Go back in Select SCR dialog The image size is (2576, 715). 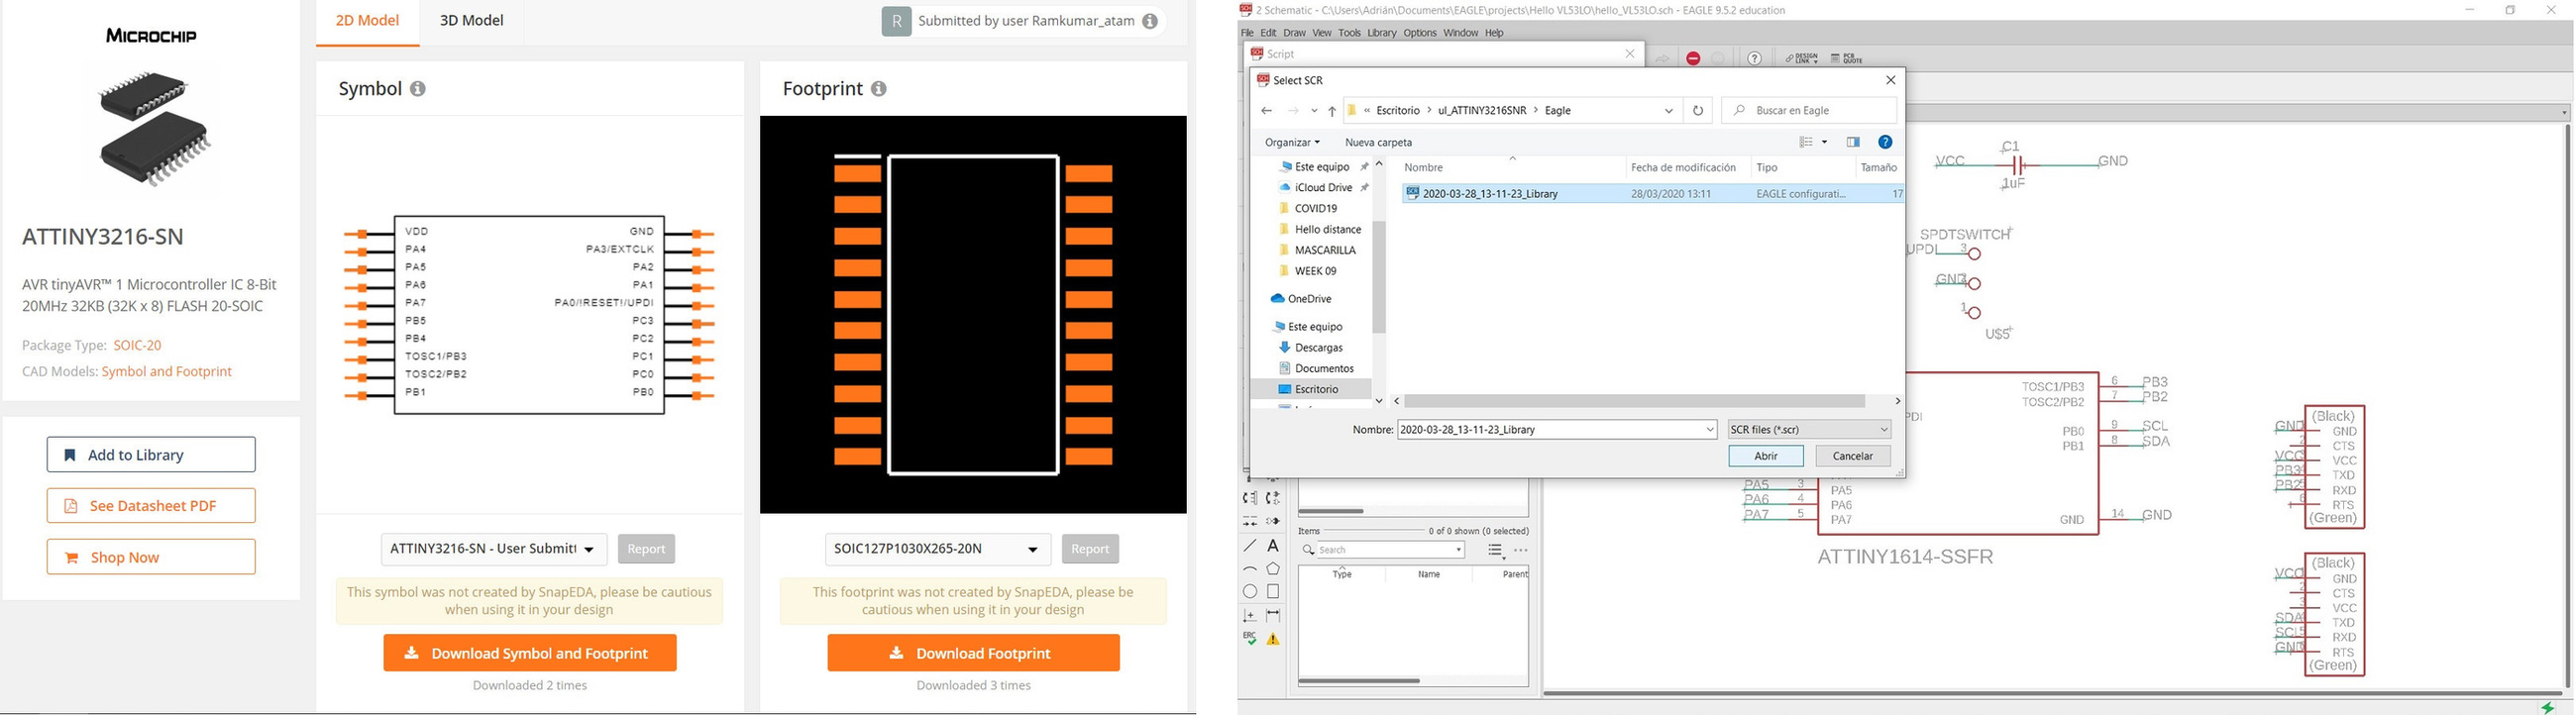[x=1267, y=111]
